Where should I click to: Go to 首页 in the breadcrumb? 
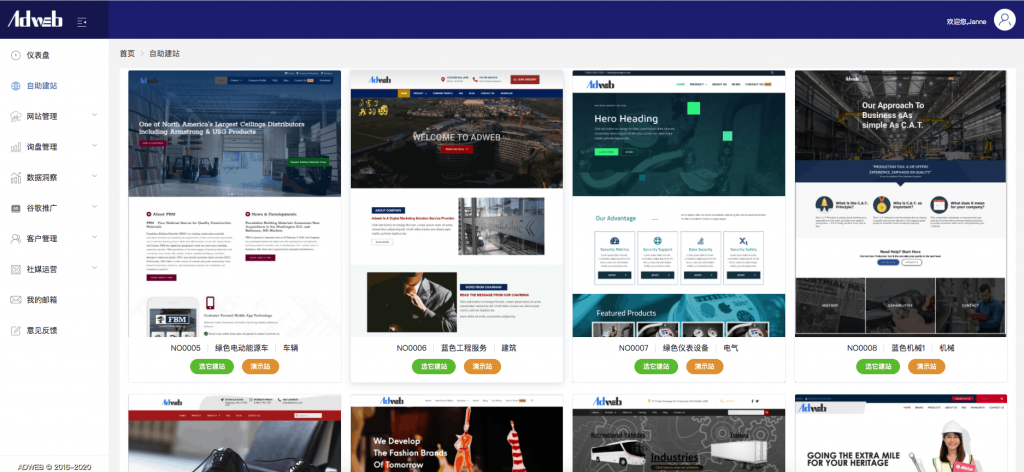127,54
